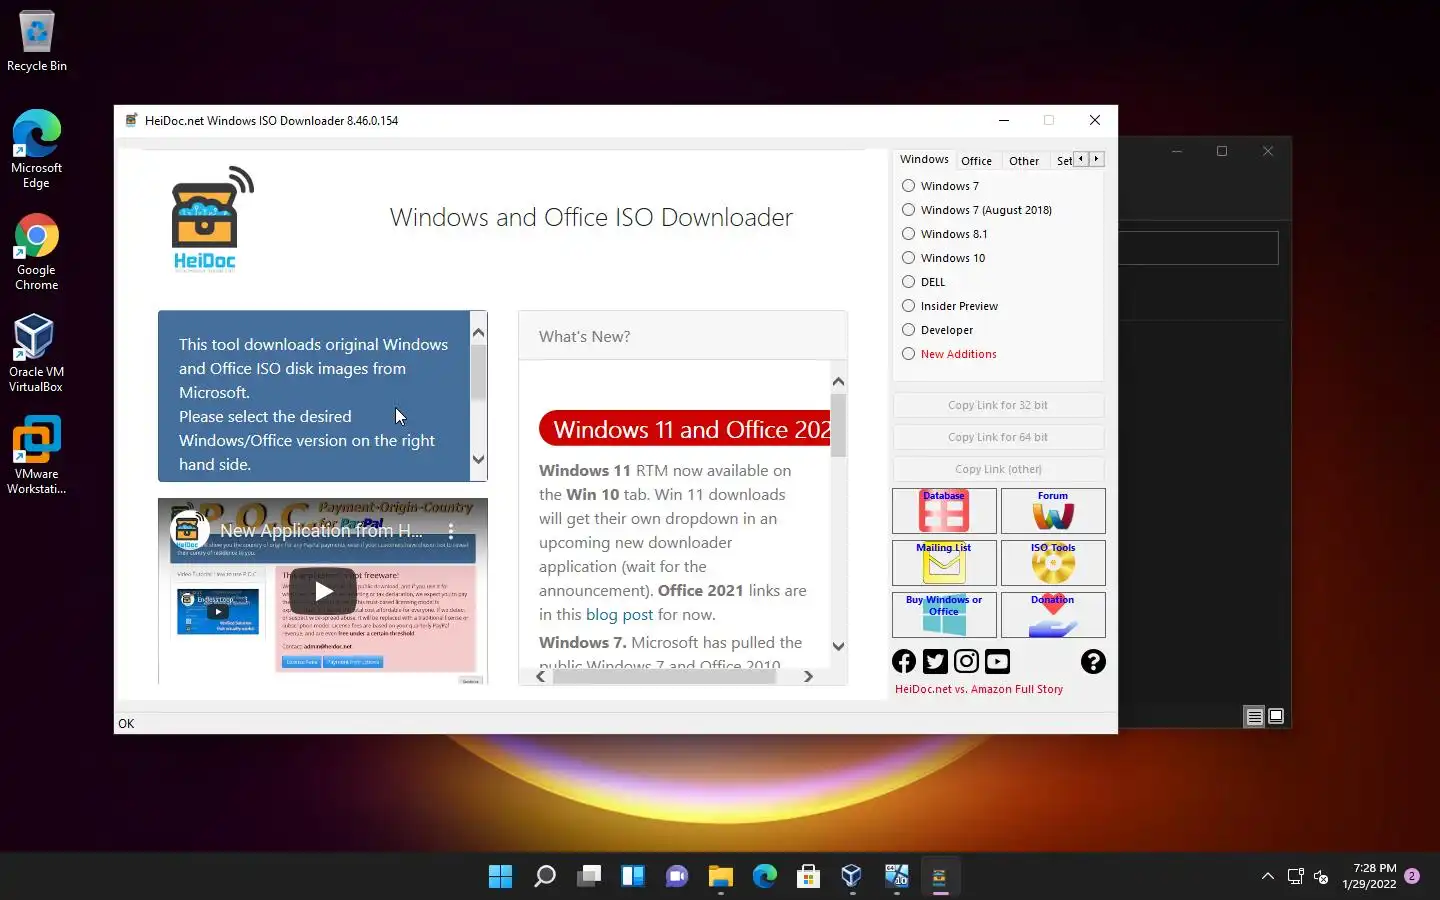Open the Widgets taskbar icon
The height and width of the screenshot is (900, 1440).
click(x=633, y=877)
